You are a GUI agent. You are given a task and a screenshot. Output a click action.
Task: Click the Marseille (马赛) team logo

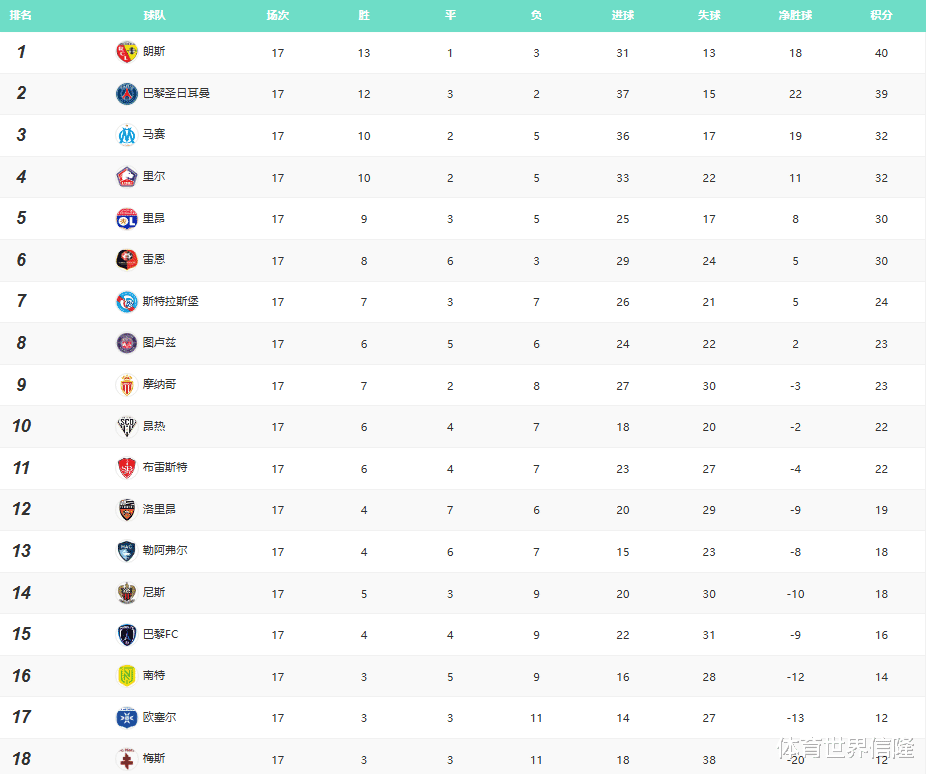pos(126,135)
